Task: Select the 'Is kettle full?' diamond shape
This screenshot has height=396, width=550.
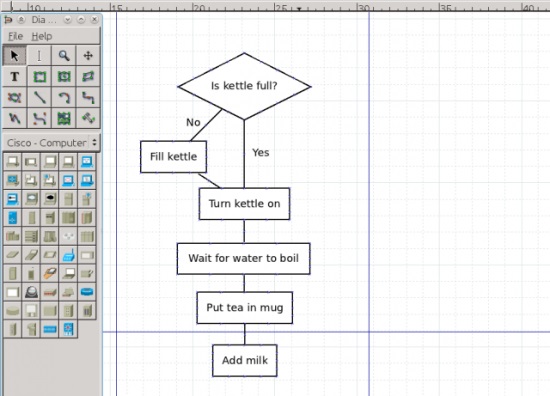Action: click(244, 86)
